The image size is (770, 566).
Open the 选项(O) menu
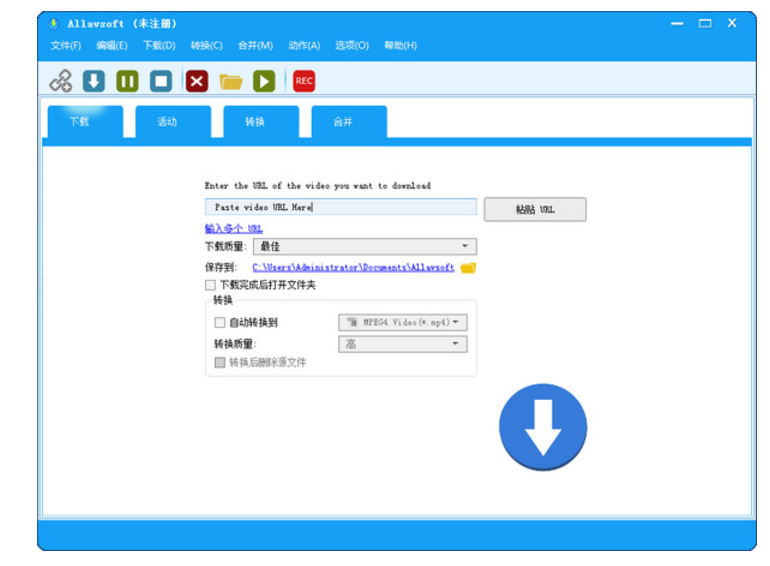[x=351, y=45]
